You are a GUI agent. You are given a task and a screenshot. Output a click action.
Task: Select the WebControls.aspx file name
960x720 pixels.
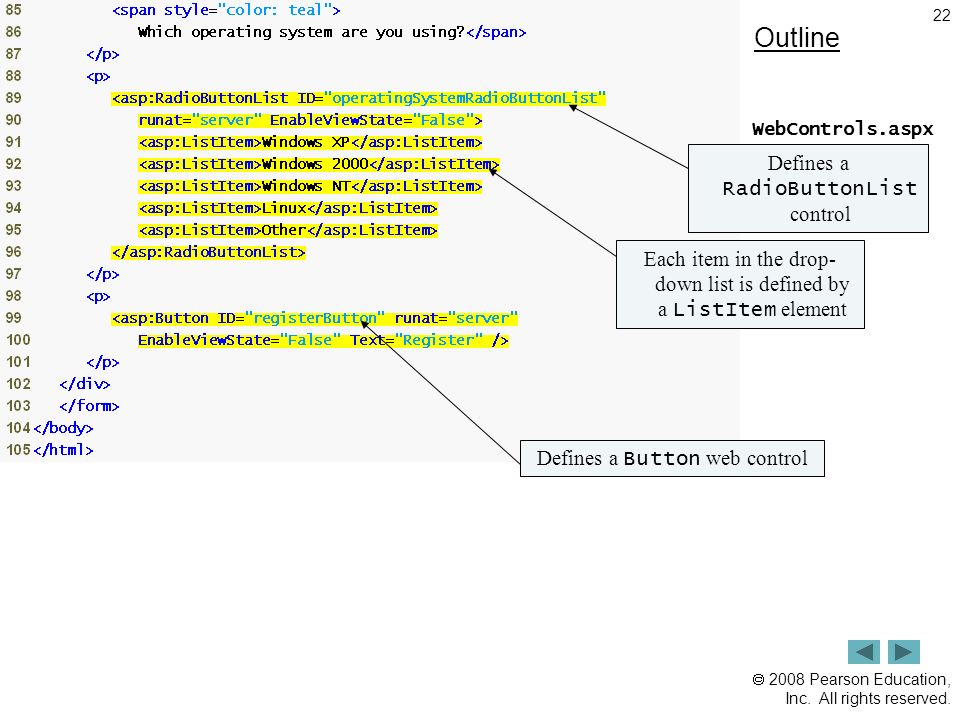coord(842,129)
